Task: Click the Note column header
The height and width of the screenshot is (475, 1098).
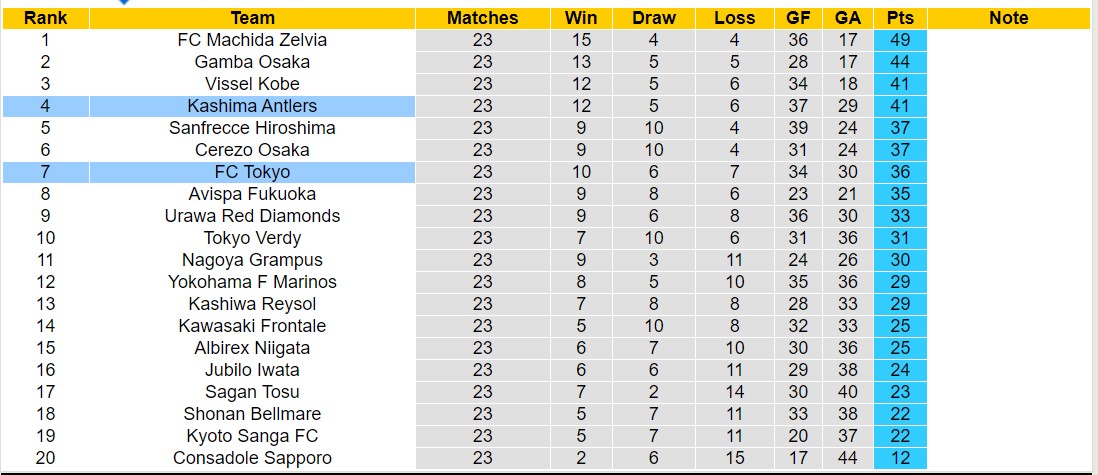Action: (1008, 18)
